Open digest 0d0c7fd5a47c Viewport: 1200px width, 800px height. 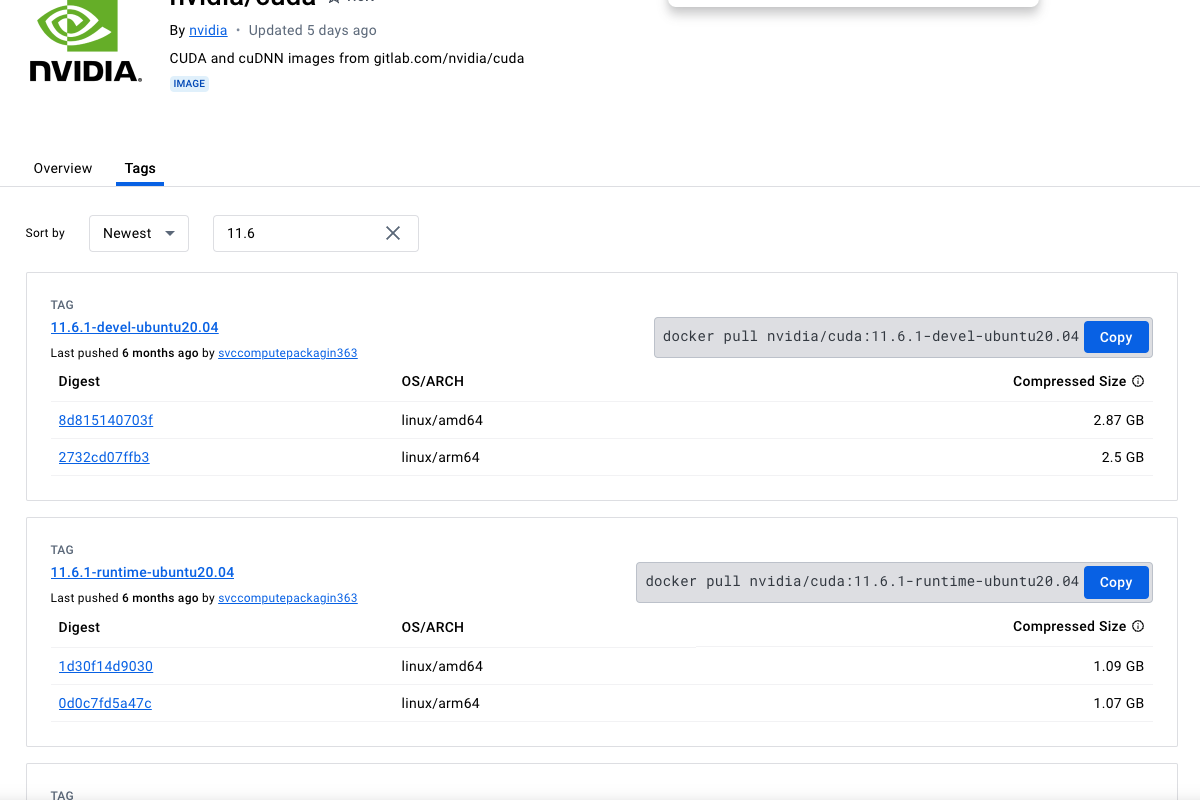105,703
